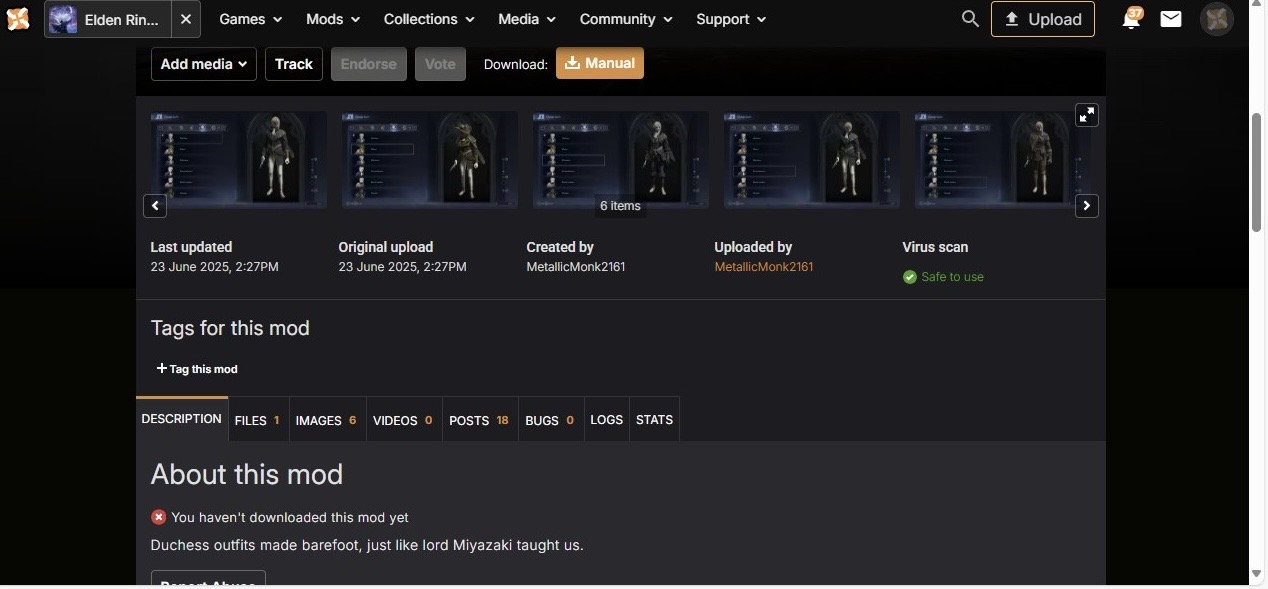Open the third gallery thumbnail
Screen dimensions: 1268x589
coord(621,160)
